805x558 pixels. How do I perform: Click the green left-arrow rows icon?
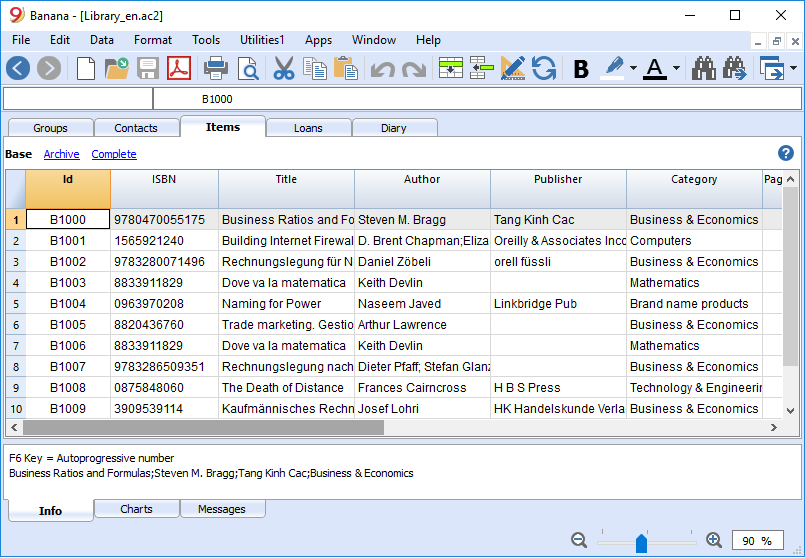tap(482, 68)
